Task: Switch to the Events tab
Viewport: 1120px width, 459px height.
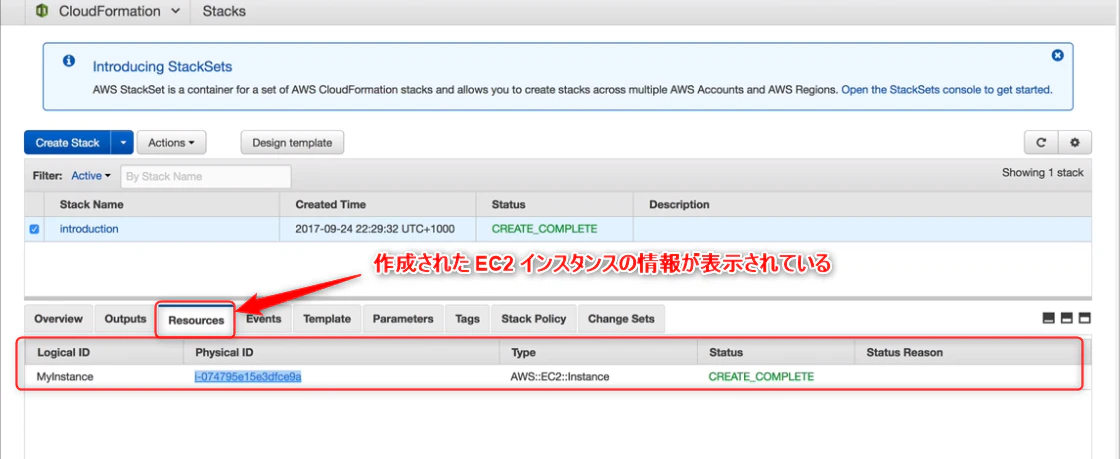Action: (x=264, y=319)
